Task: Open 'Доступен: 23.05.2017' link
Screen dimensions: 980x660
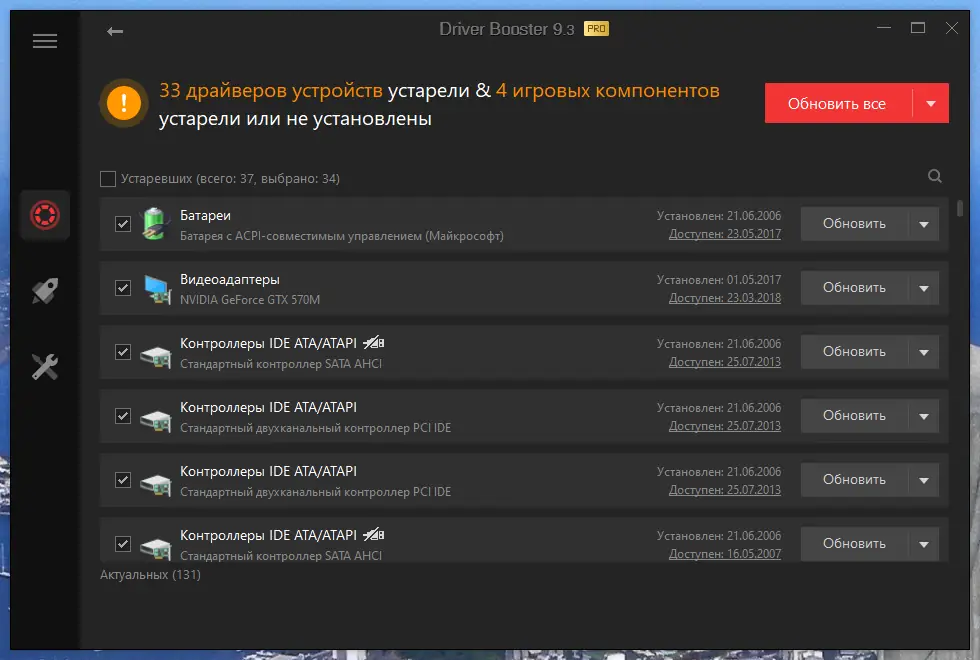Action: tap(724, 234)
